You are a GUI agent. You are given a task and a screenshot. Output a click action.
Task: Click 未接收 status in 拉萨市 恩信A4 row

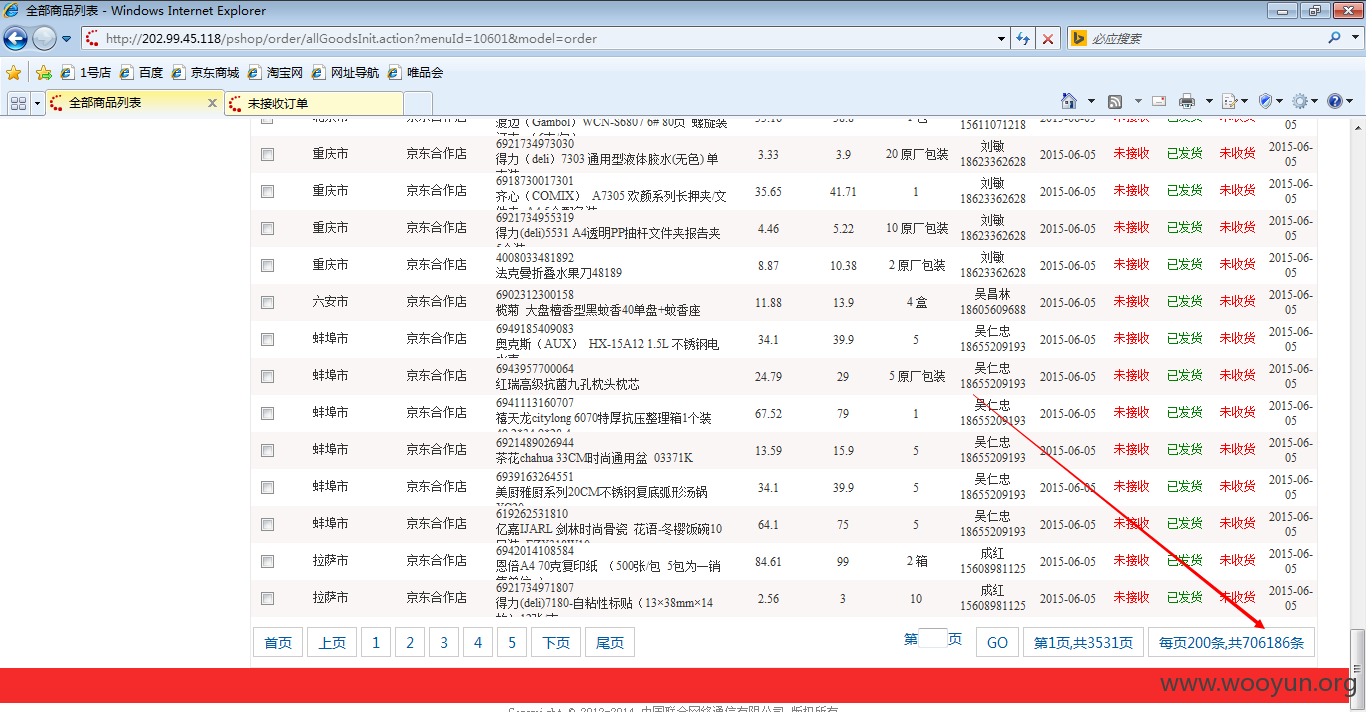1131,561
